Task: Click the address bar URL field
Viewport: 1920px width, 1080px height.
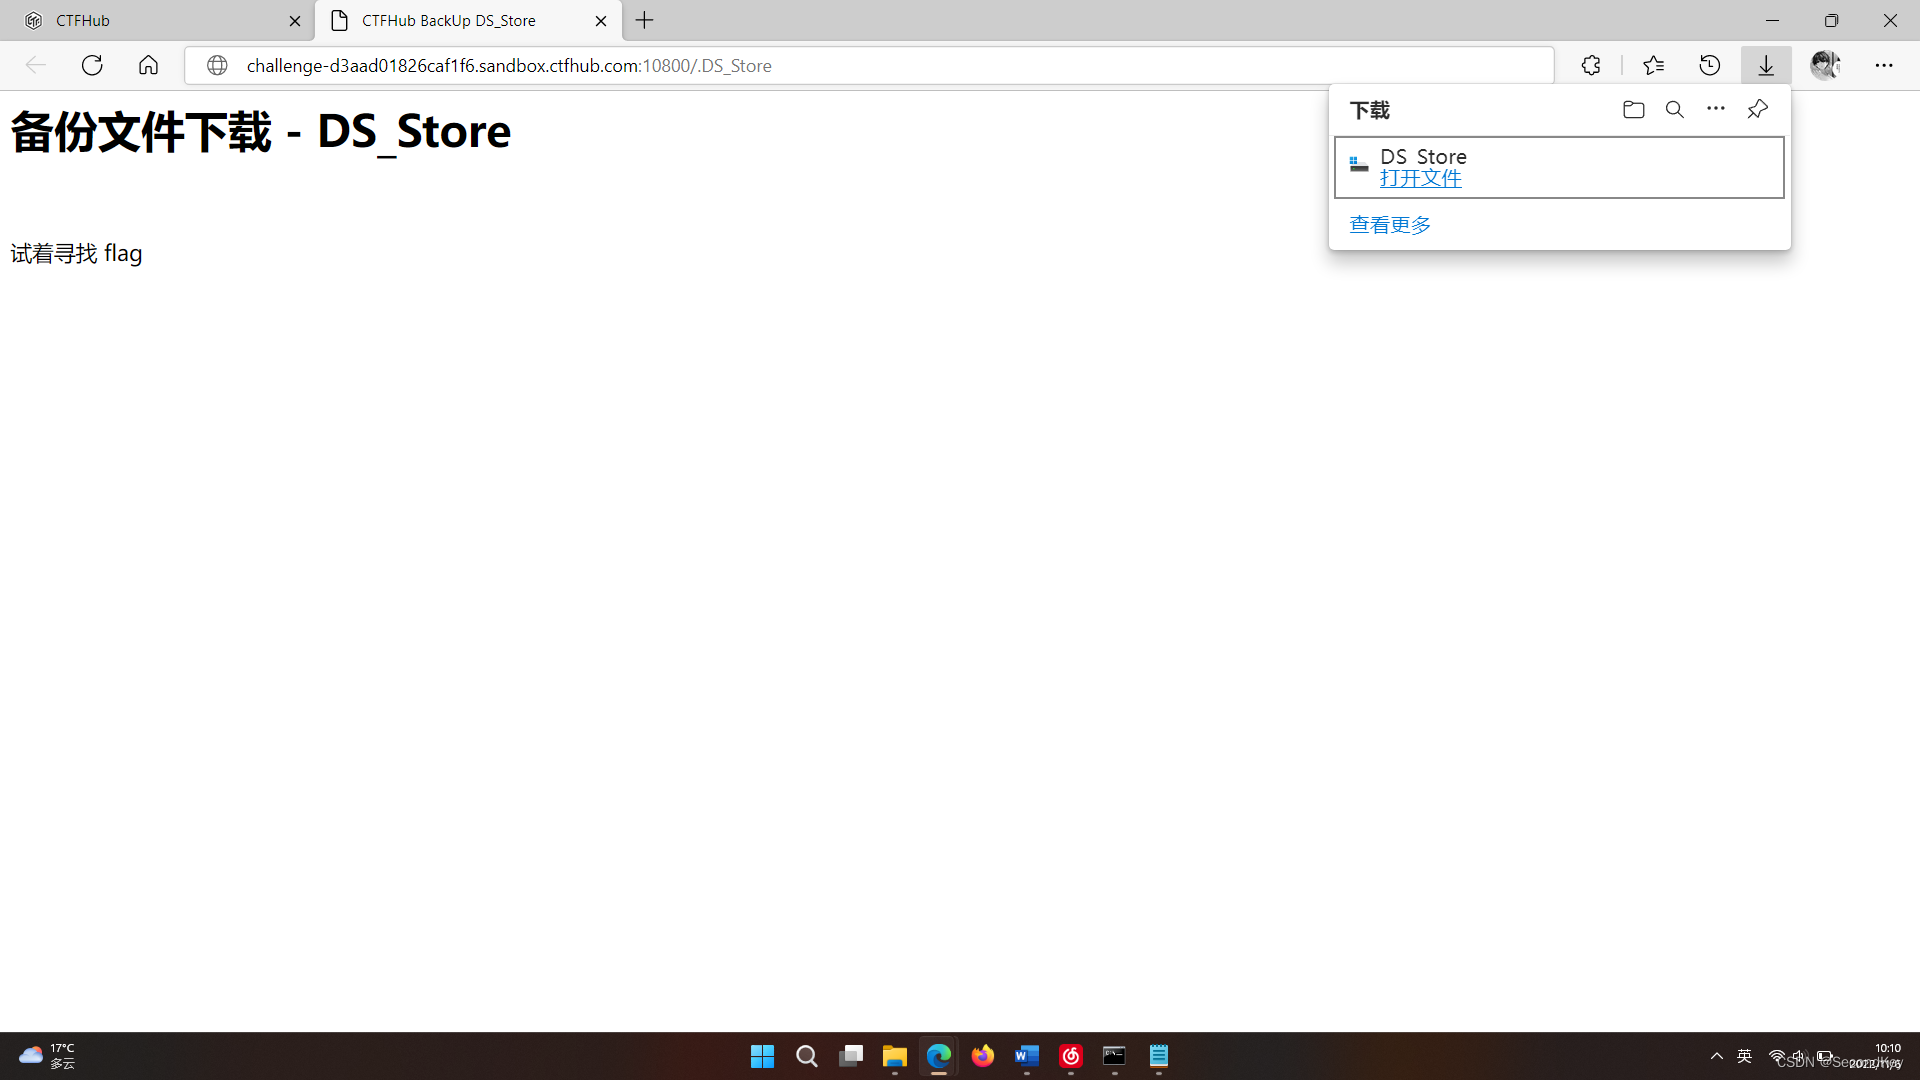Action: click(x=700, y=65)
